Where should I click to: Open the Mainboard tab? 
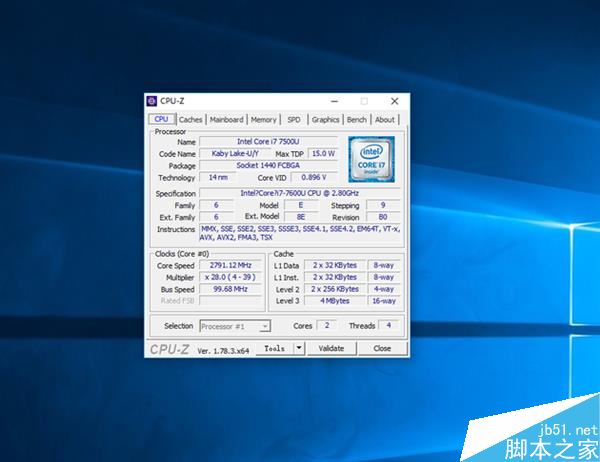[x=227, y=120]
